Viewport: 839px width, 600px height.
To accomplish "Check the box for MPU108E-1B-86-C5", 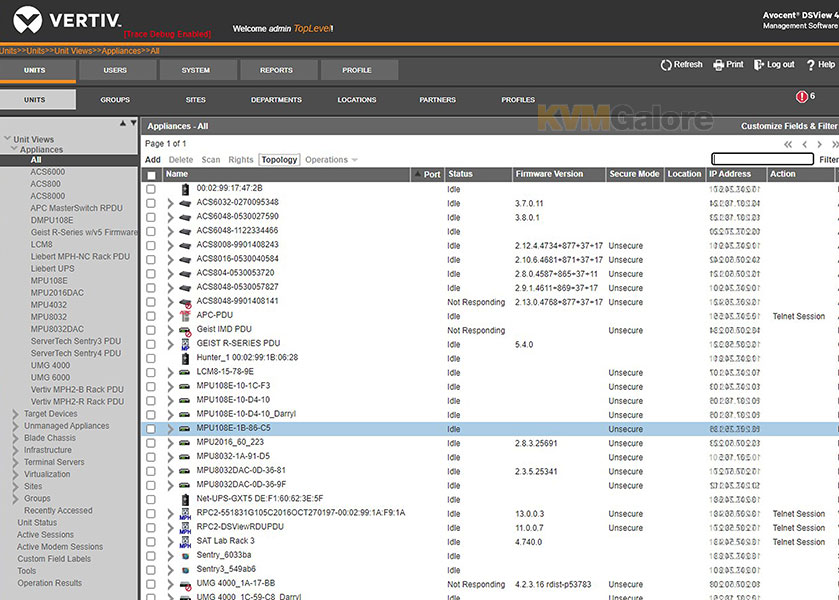I will 151,429.
